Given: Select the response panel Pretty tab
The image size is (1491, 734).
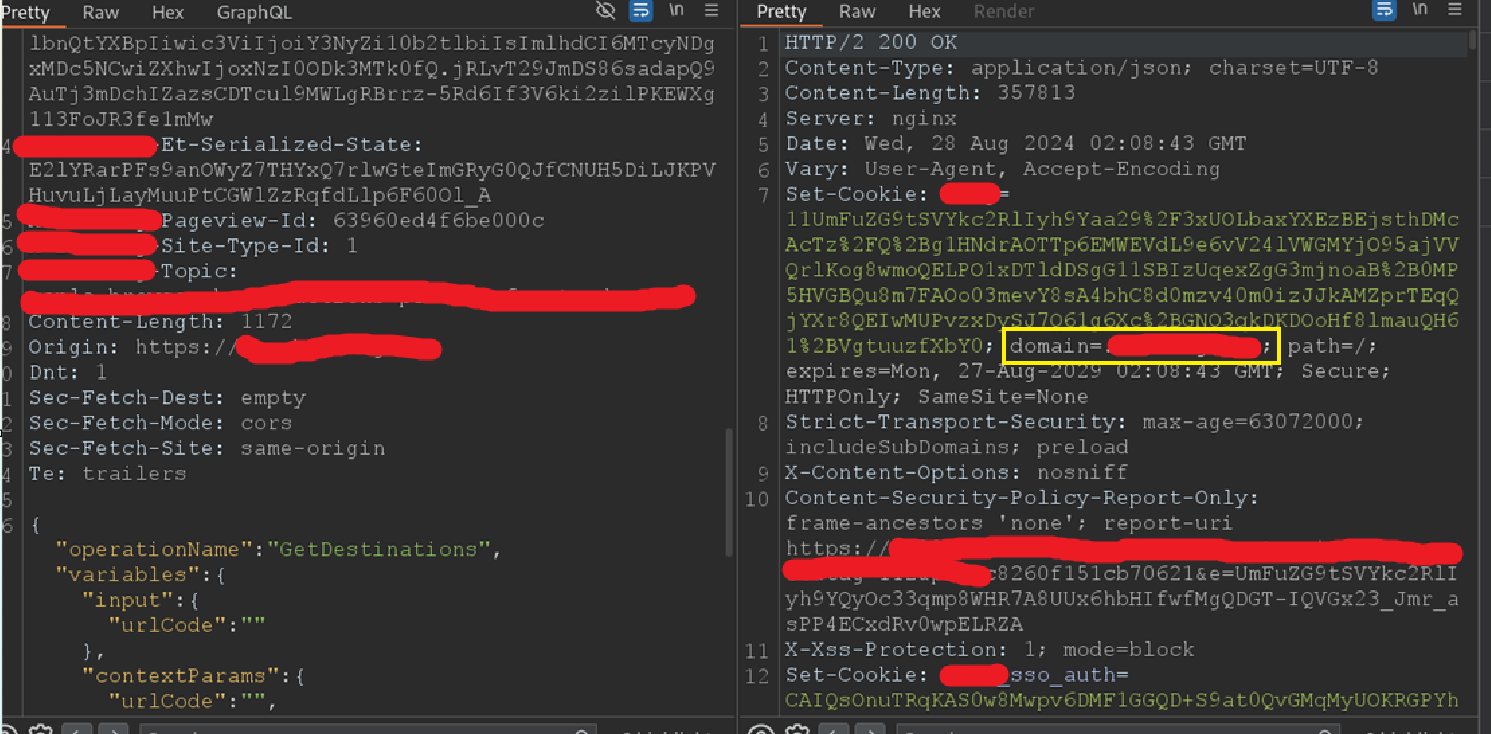Looking at the screenshot, I should [x=781, y=12].
